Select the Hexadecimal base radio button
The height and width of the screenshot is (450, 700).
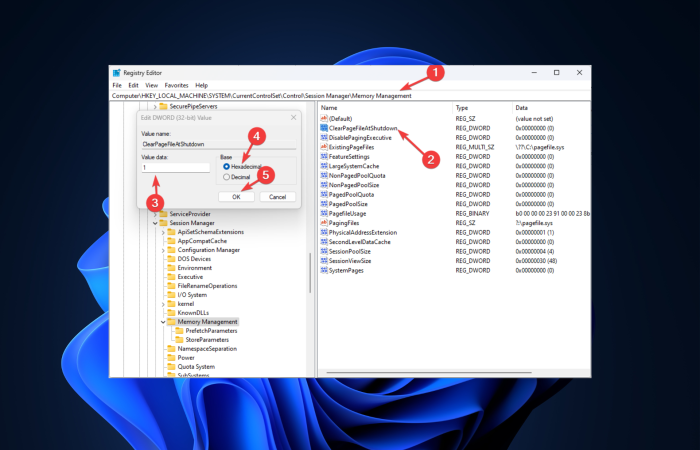coord(226,167)
